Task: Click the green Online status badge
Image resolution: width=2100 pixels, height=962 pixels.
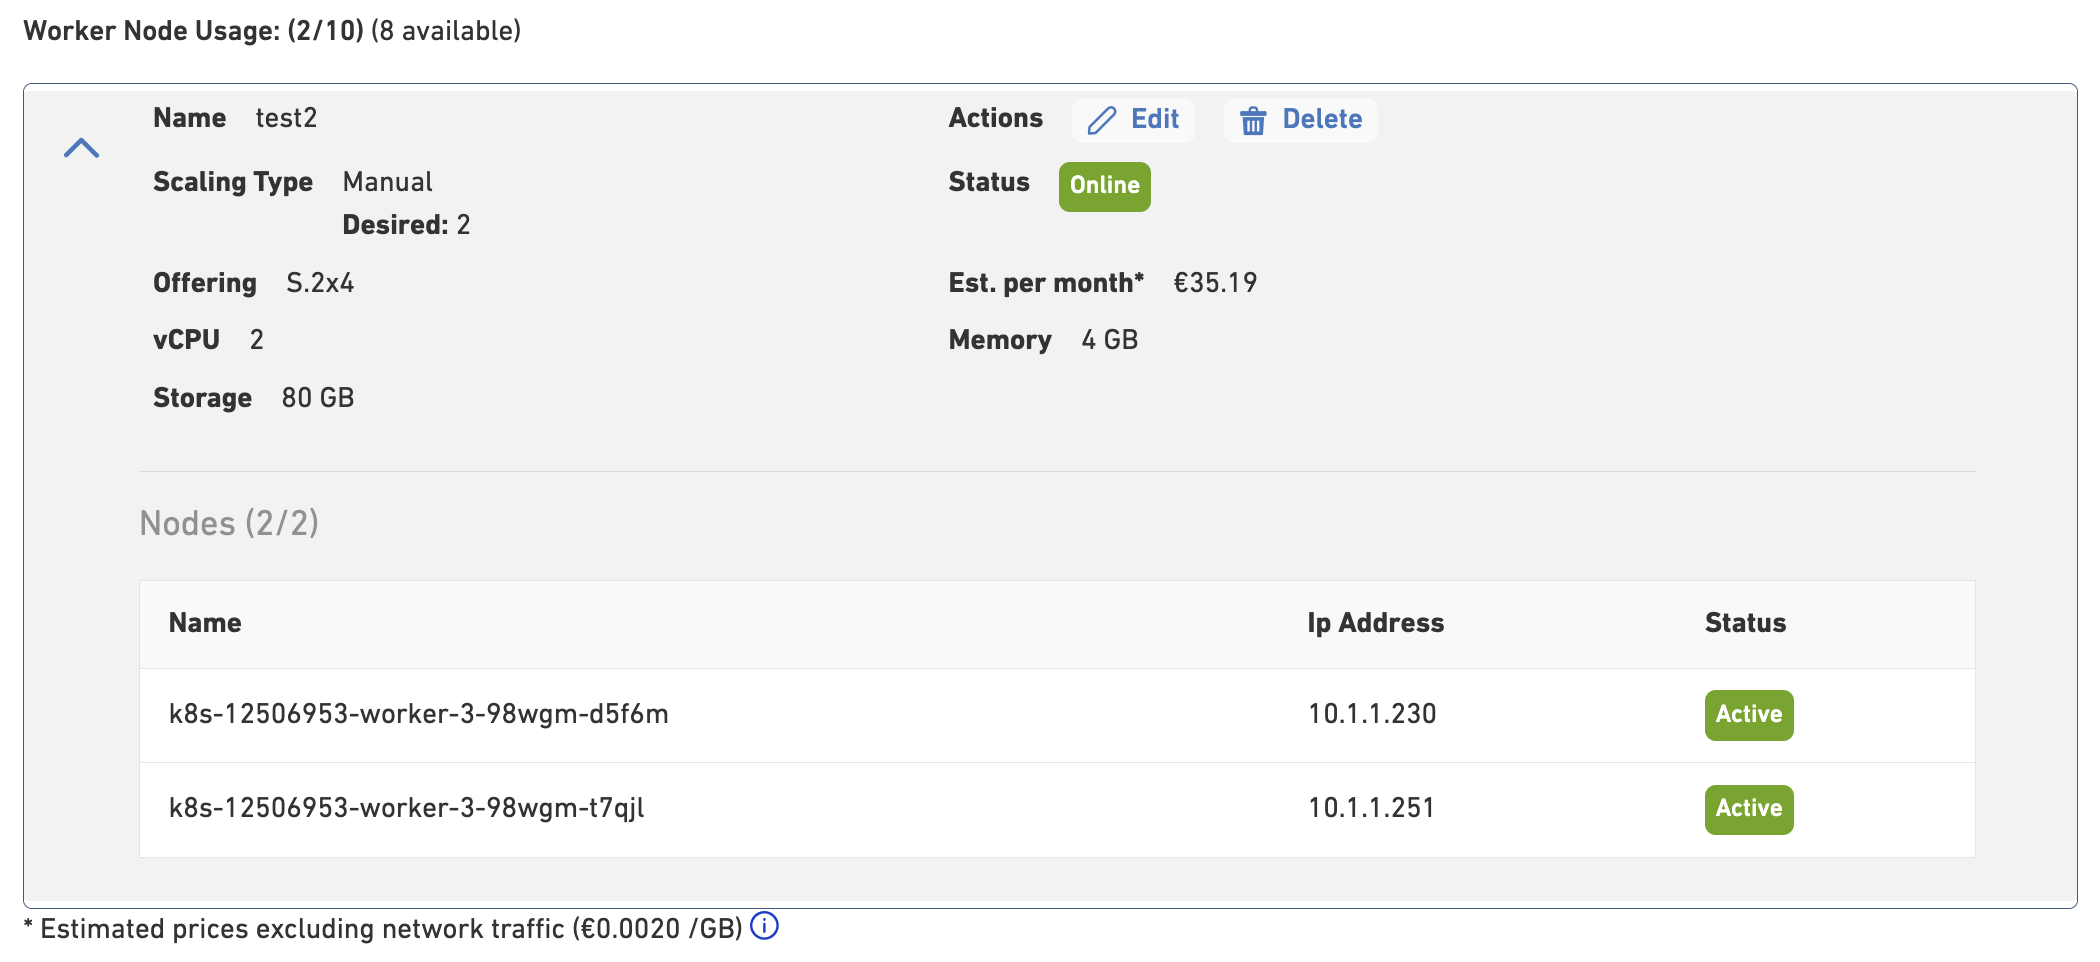Action: 1104,186
